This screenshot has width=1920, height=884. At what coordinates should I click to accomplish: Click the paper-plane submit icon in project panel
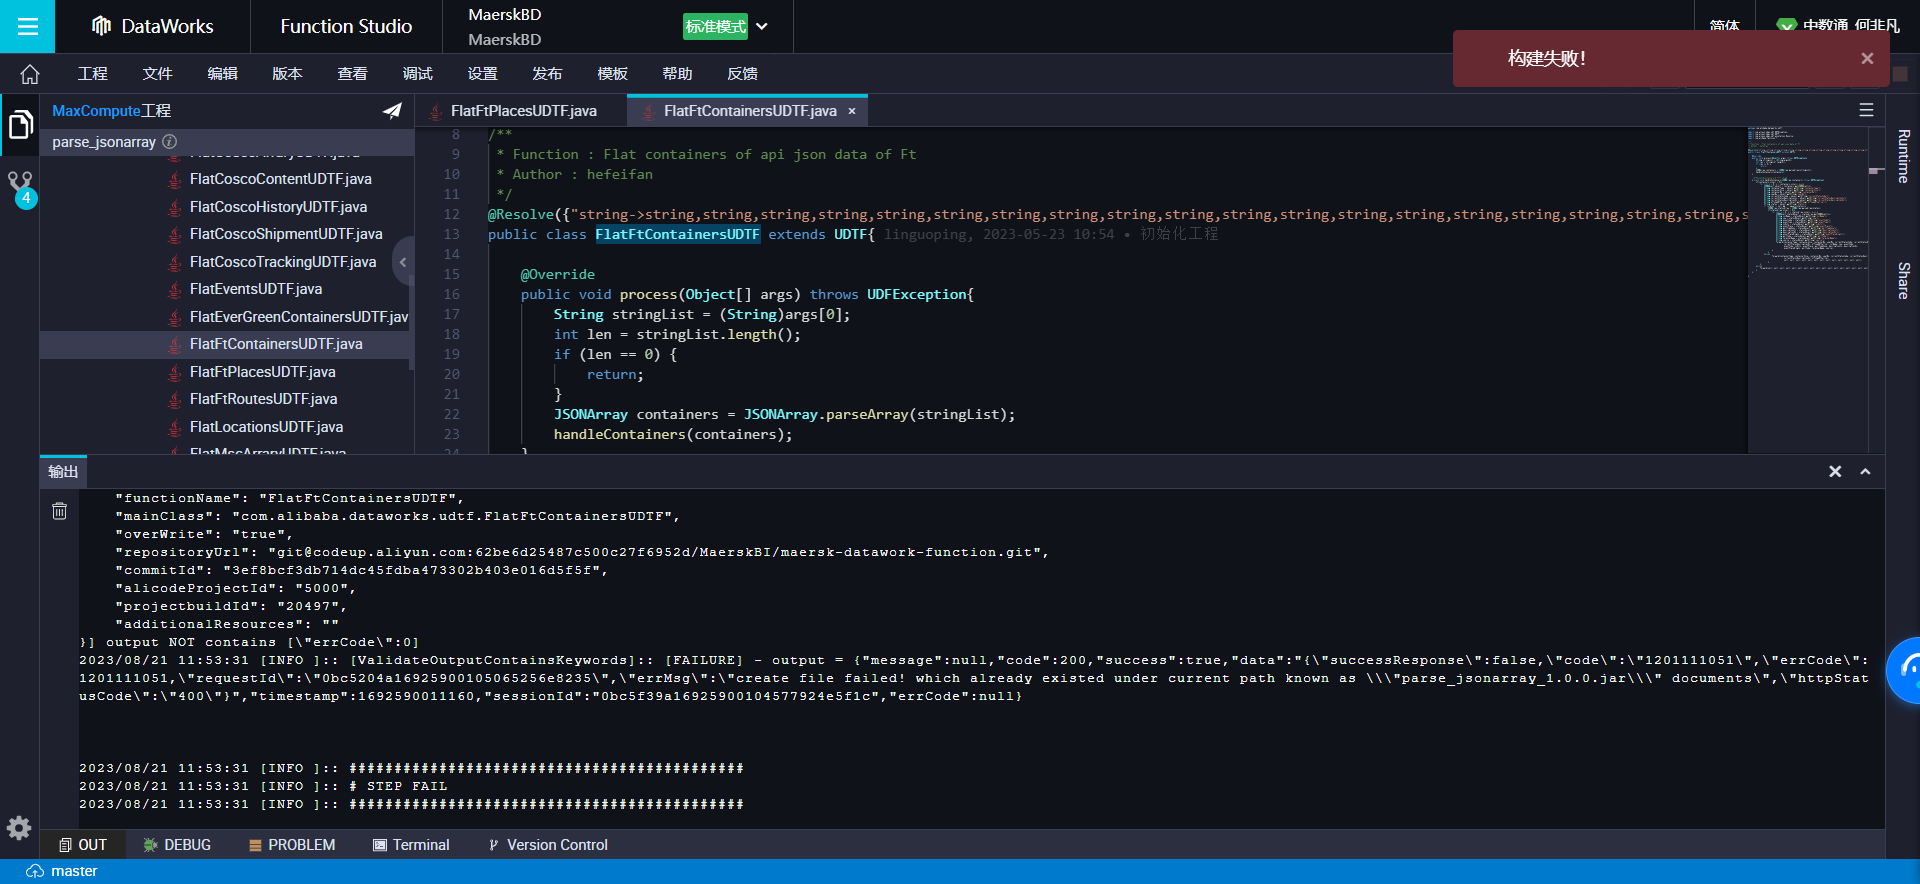tap(392, 111)
